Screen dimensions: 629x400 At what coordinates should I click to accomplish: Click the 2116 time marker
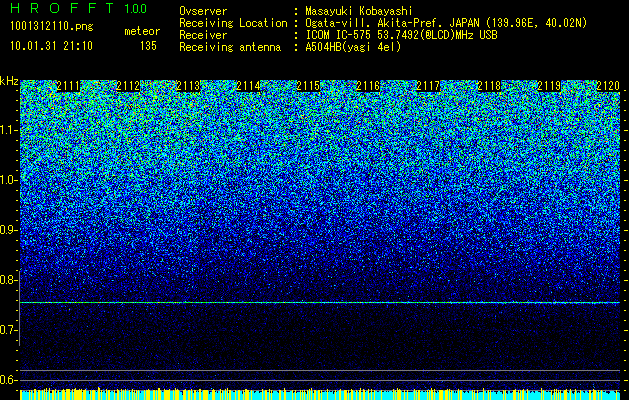[x=368, y=86]
